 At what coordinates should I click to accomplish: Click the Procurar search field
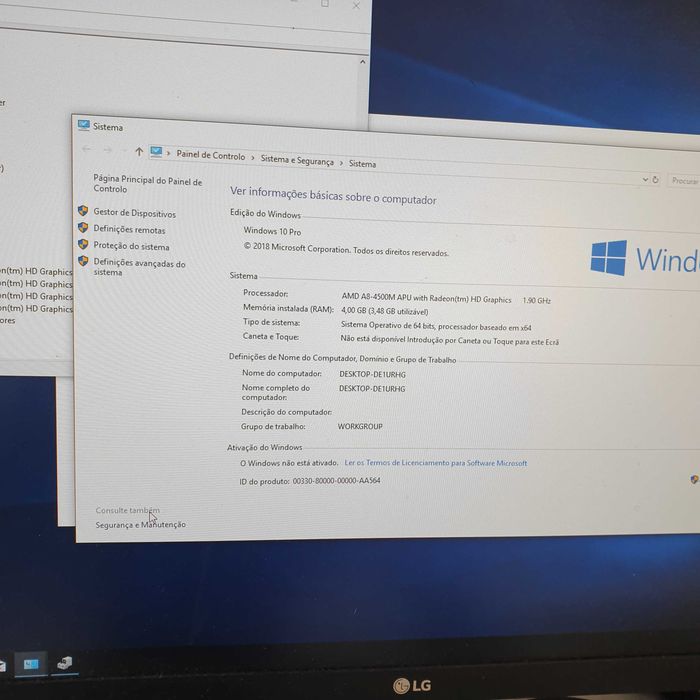(683, 181)
